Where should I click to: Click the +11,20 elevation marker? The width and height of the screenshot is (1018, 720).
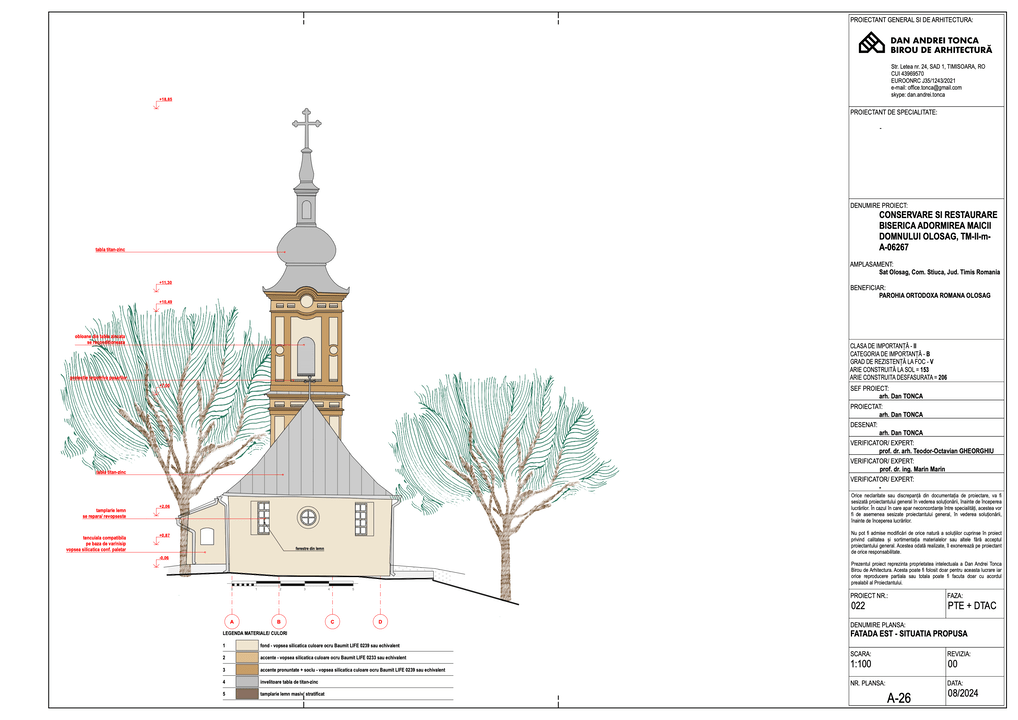pyautogui.click(x=165, y=283)
